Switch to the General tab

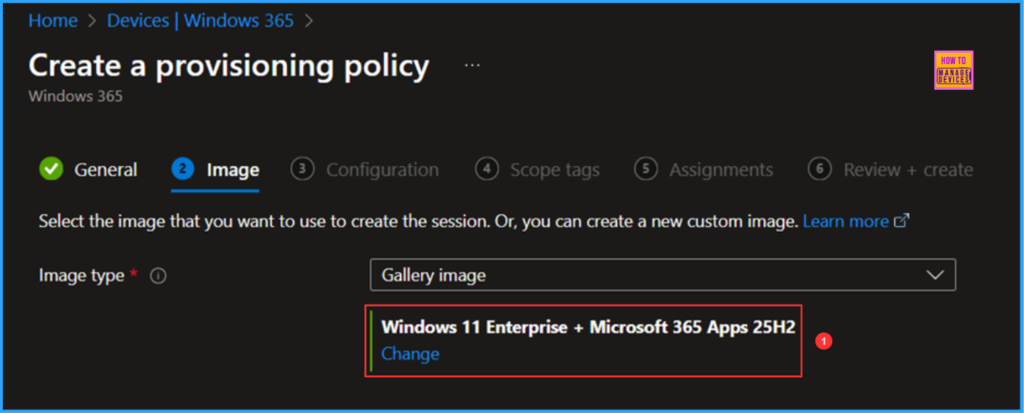[x=105, y=170]
